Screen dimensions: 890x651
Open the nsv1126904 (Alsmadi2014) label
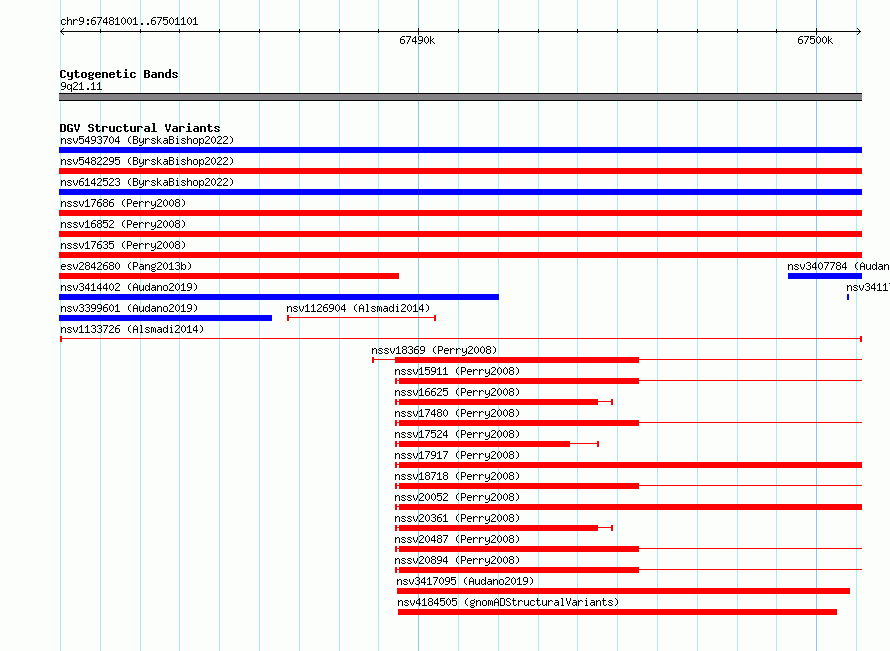[358, 308]
